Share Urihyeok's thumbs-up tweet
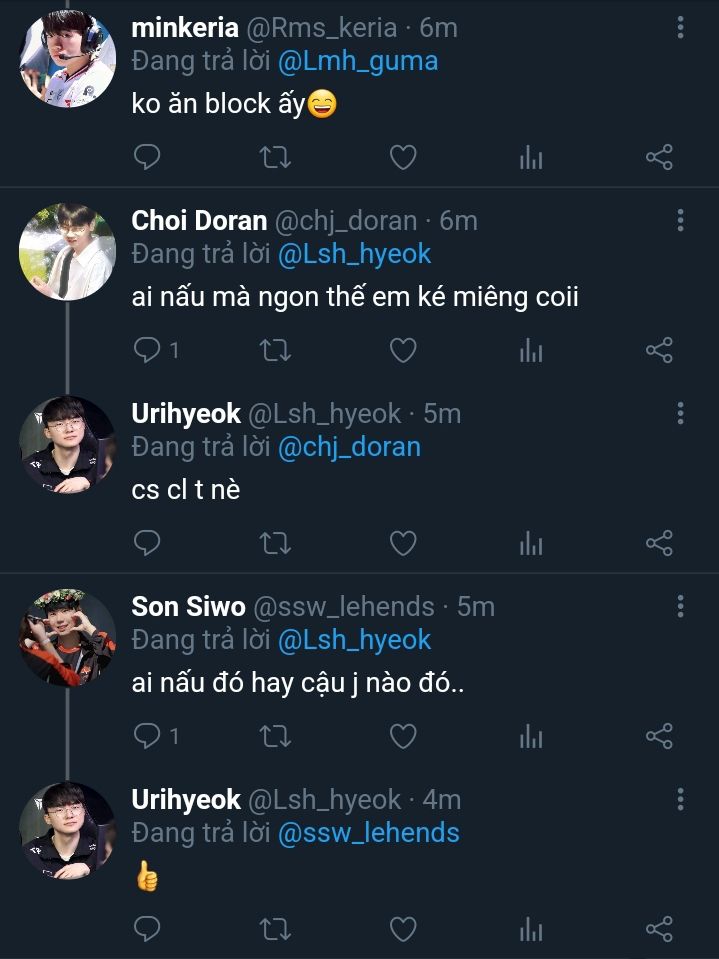719x959 pixels. coord(659,929)
